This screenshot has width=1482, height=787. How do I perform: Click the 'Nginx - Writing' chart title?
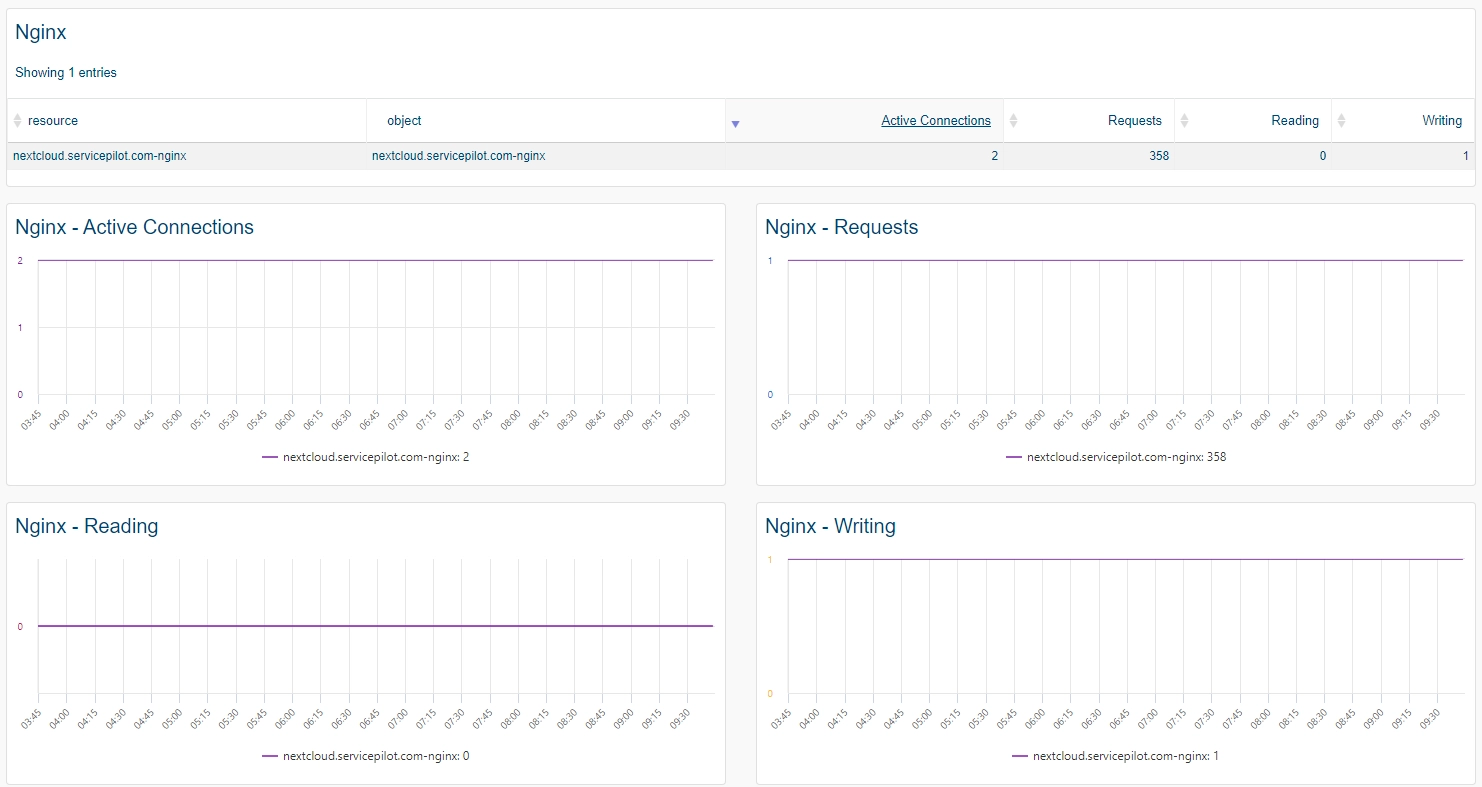(831, 526)
